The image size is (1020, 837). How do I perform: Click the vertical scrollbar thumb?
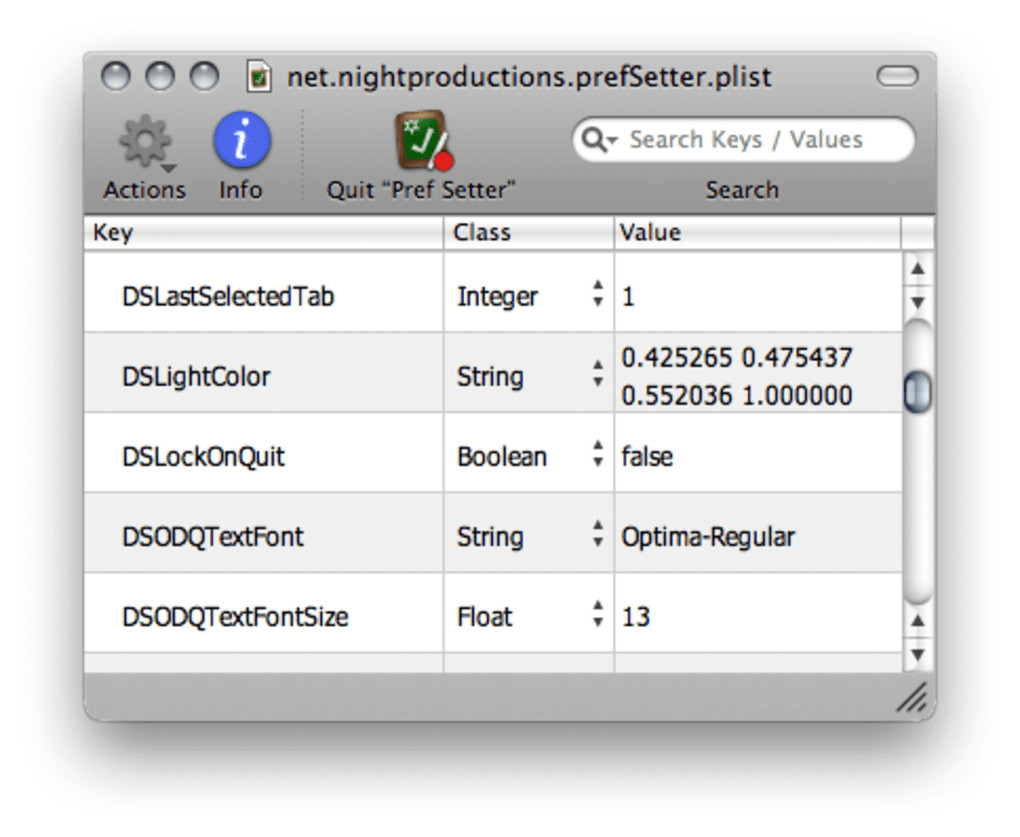click(x=917, y=392)
